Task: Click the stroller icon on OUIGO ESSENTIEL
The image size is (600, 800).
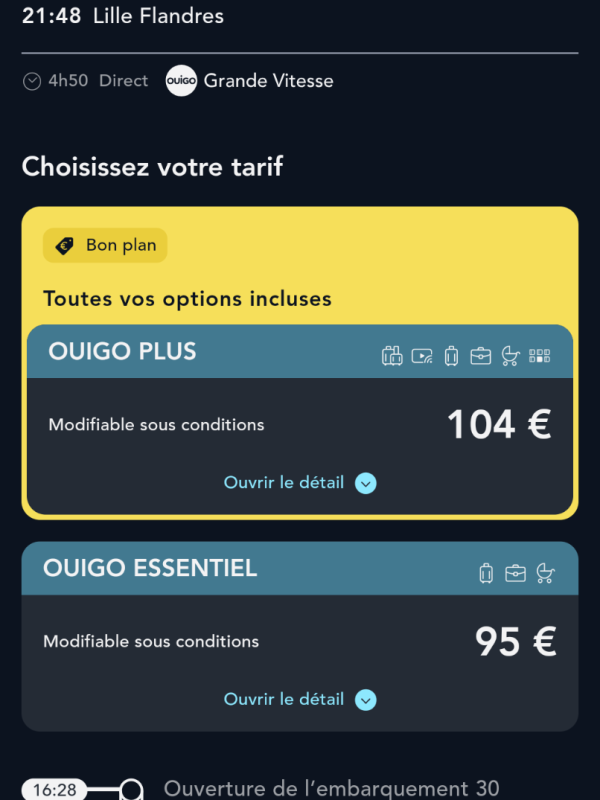Action: 546,573
